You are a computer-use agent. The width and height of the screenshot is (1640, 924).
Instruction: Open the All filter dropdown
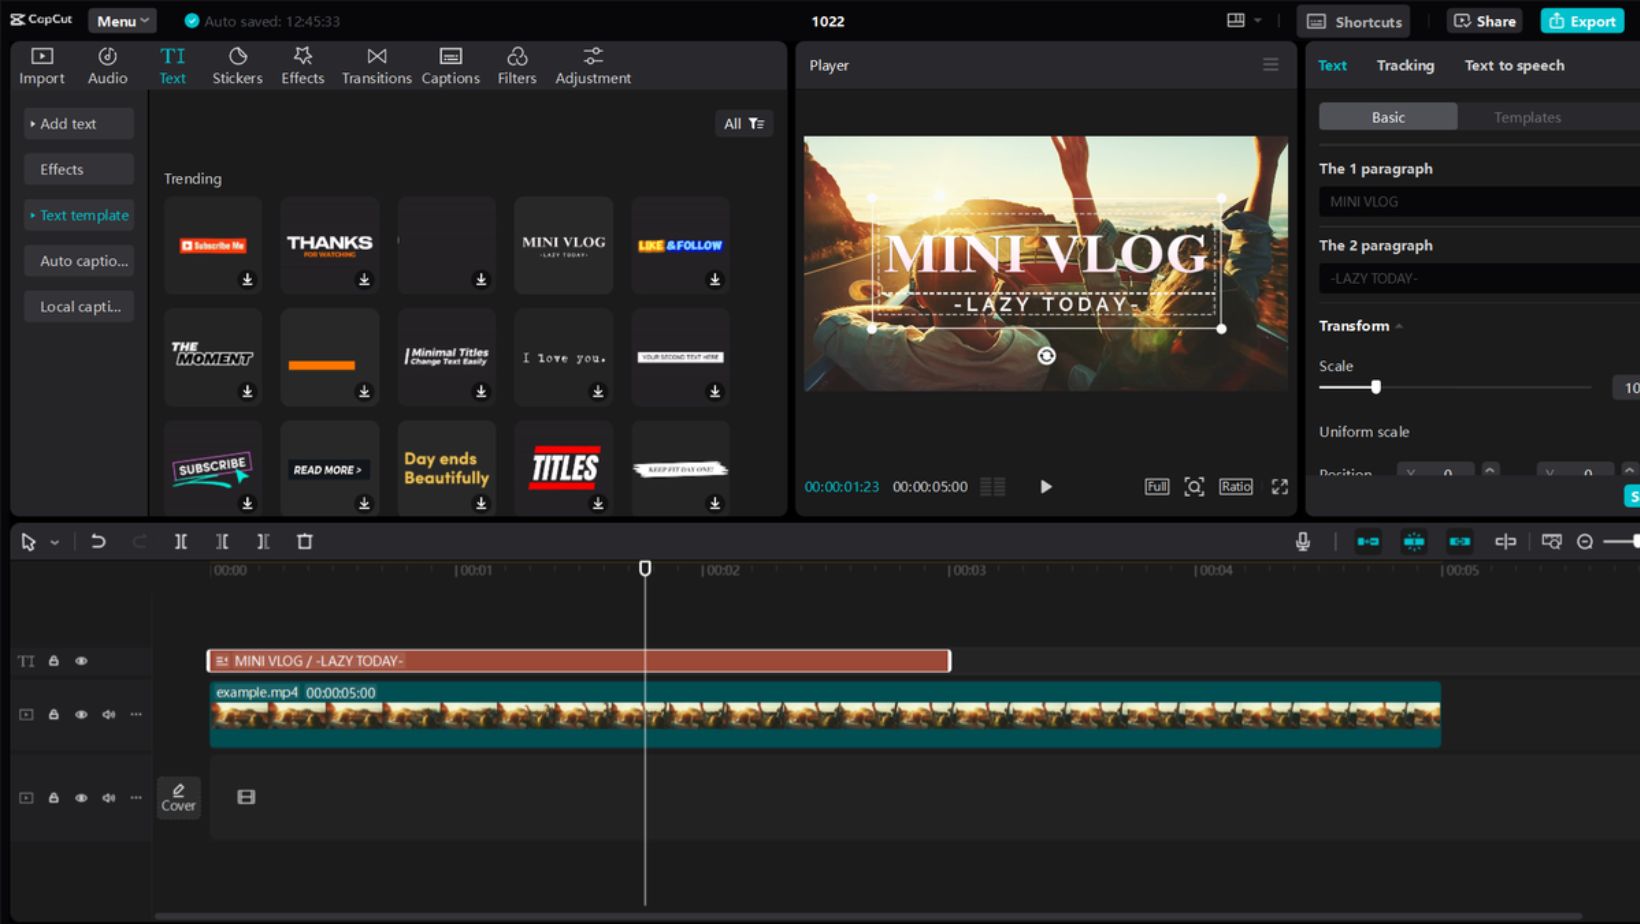[744, 123]
